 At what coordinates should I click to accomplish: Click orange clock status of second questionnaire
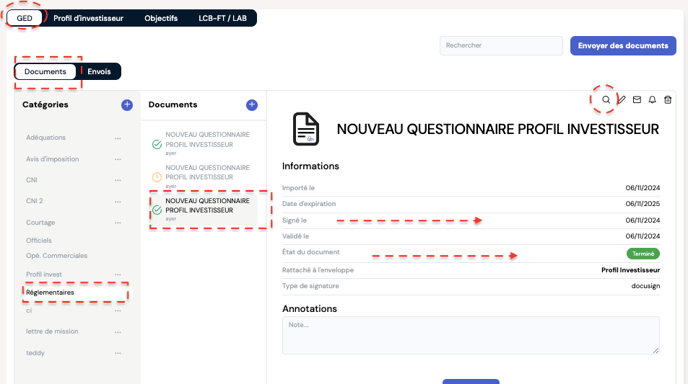tap(157, 177)
